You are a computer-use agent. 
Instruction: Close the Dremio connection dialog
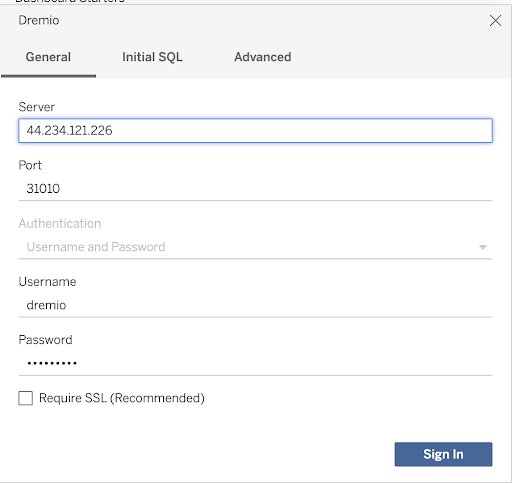pos(495,21)
